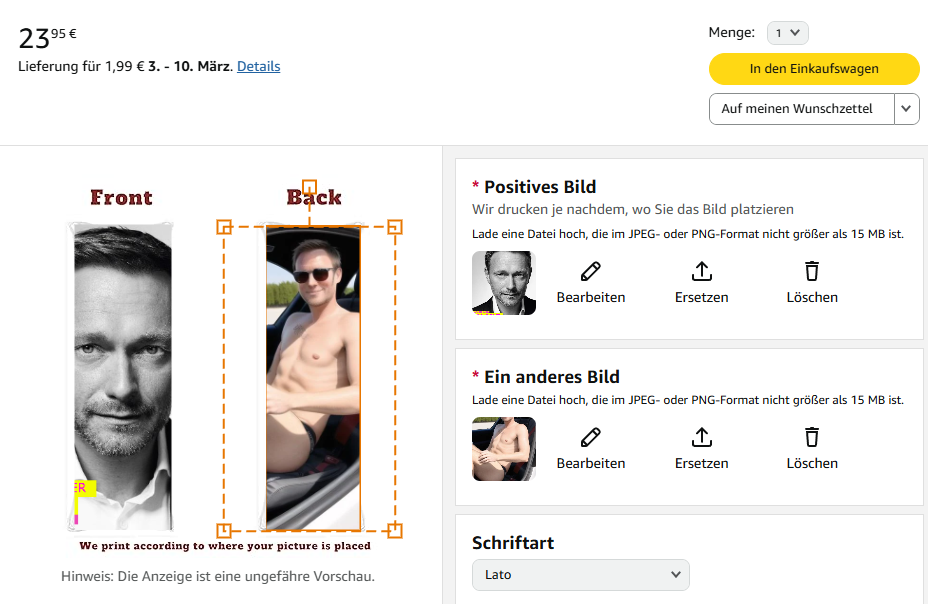Click the Bearbeiten pencil icon for Positives Bild
Screen dimensions: 928x604
590,272
